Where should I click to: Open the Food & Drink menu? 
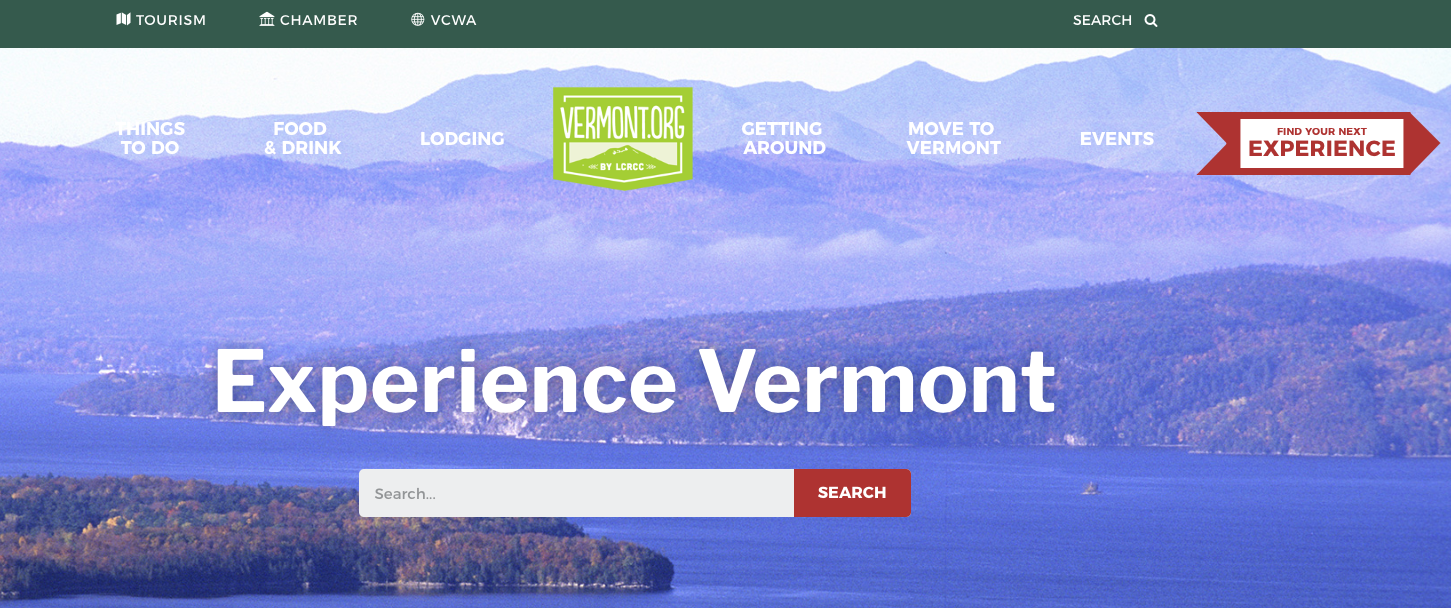[x=302, y=138]
